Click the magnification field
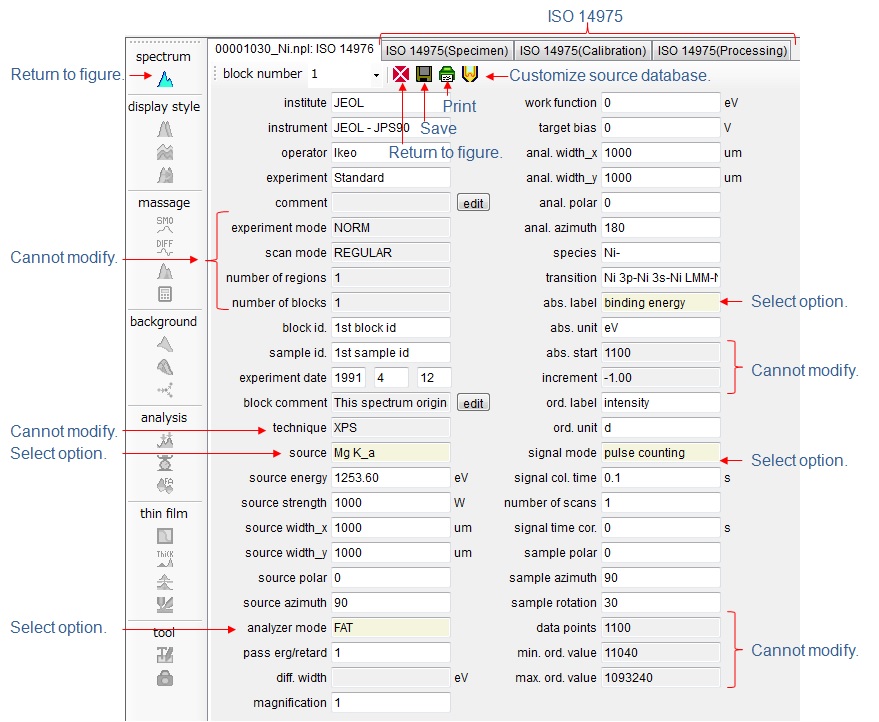 (390, 703)
